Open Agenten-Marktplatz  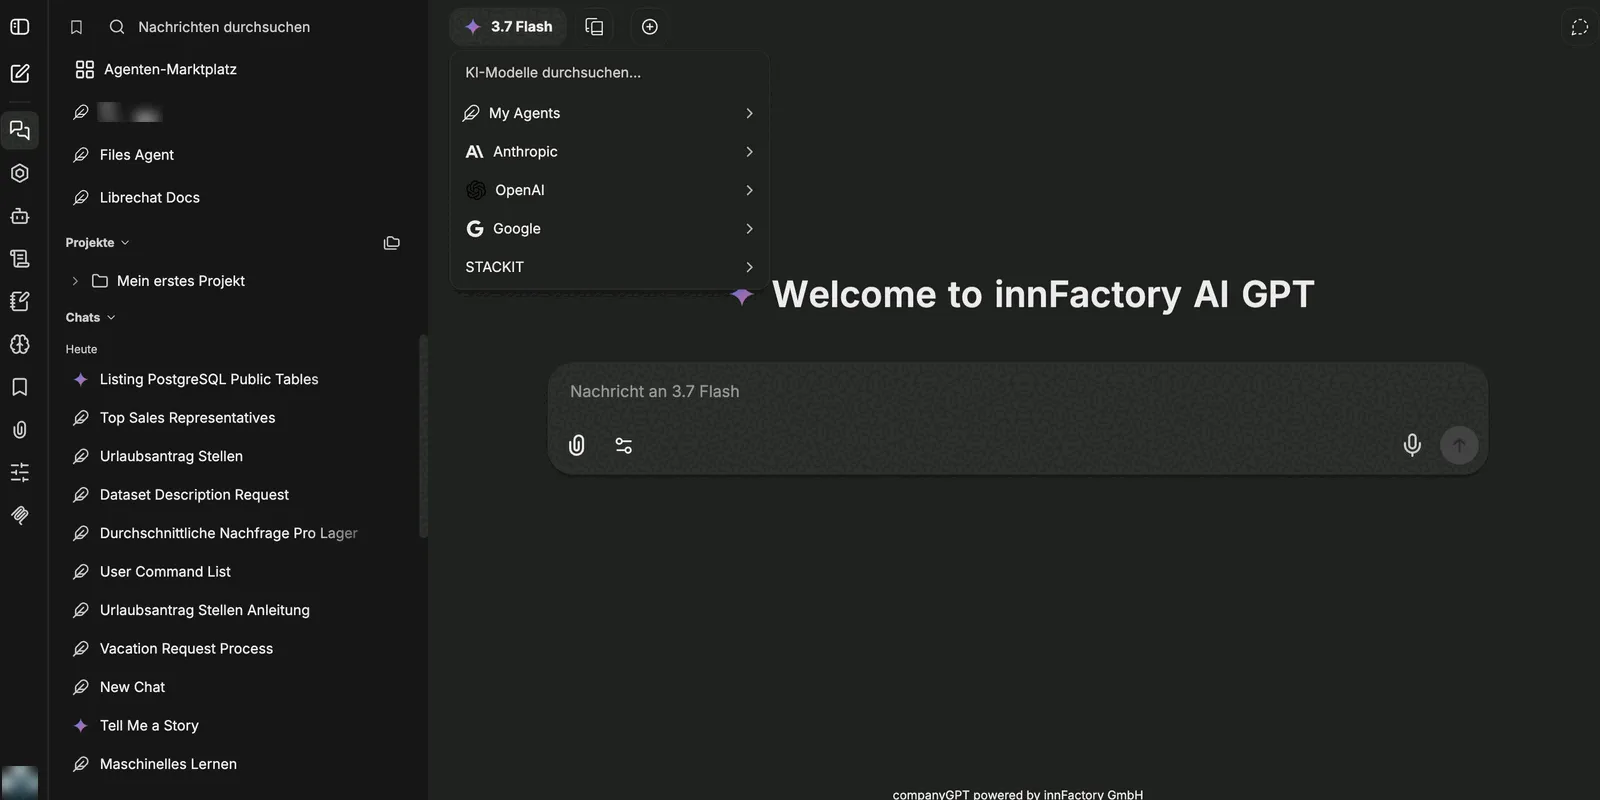[x=170, y=69]
